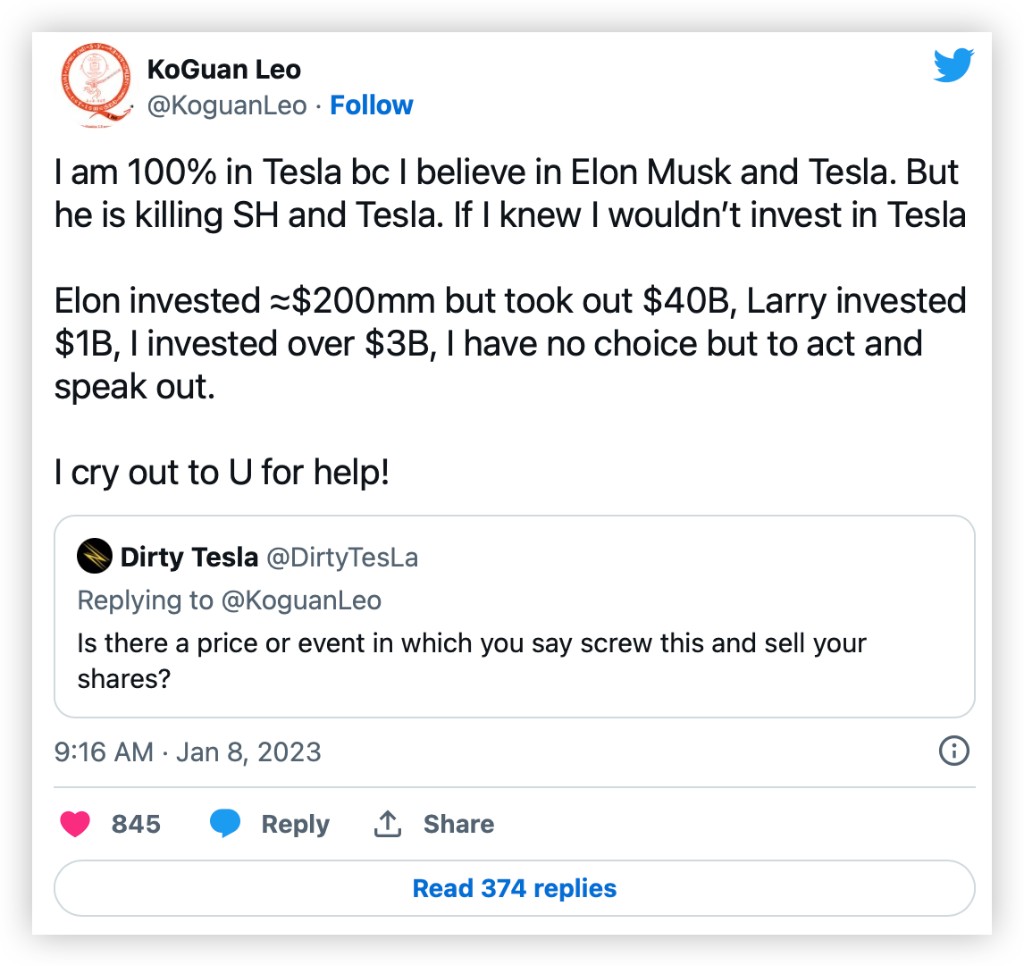
Task: Open the @KoguanLeo handle link
Action: point(227,105)
